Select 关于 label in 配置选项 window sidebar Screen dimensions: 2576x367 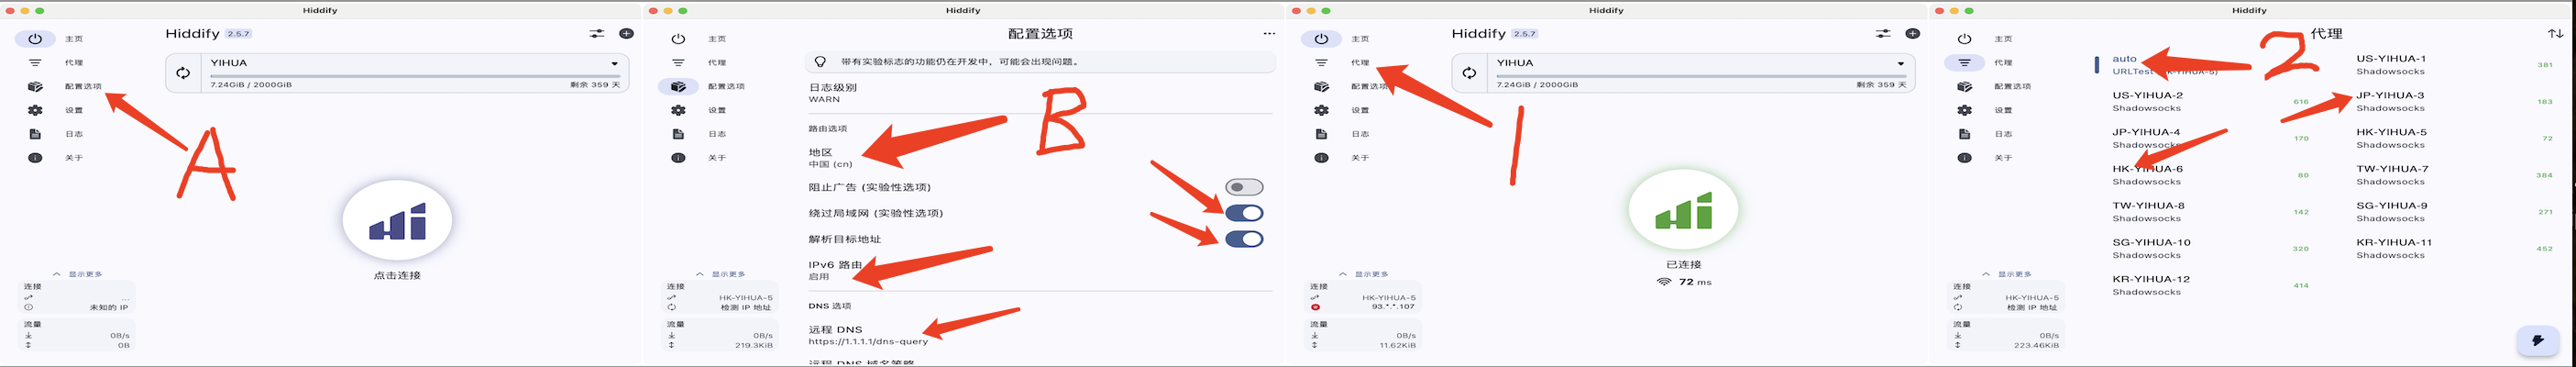717,158
